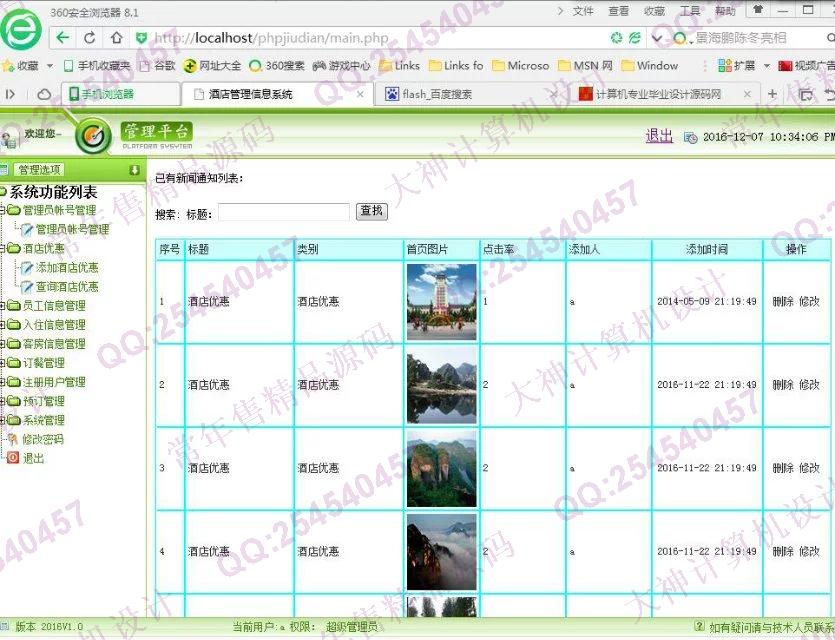Click the 查找 search button
835x640 pixels.
(372, 211)
